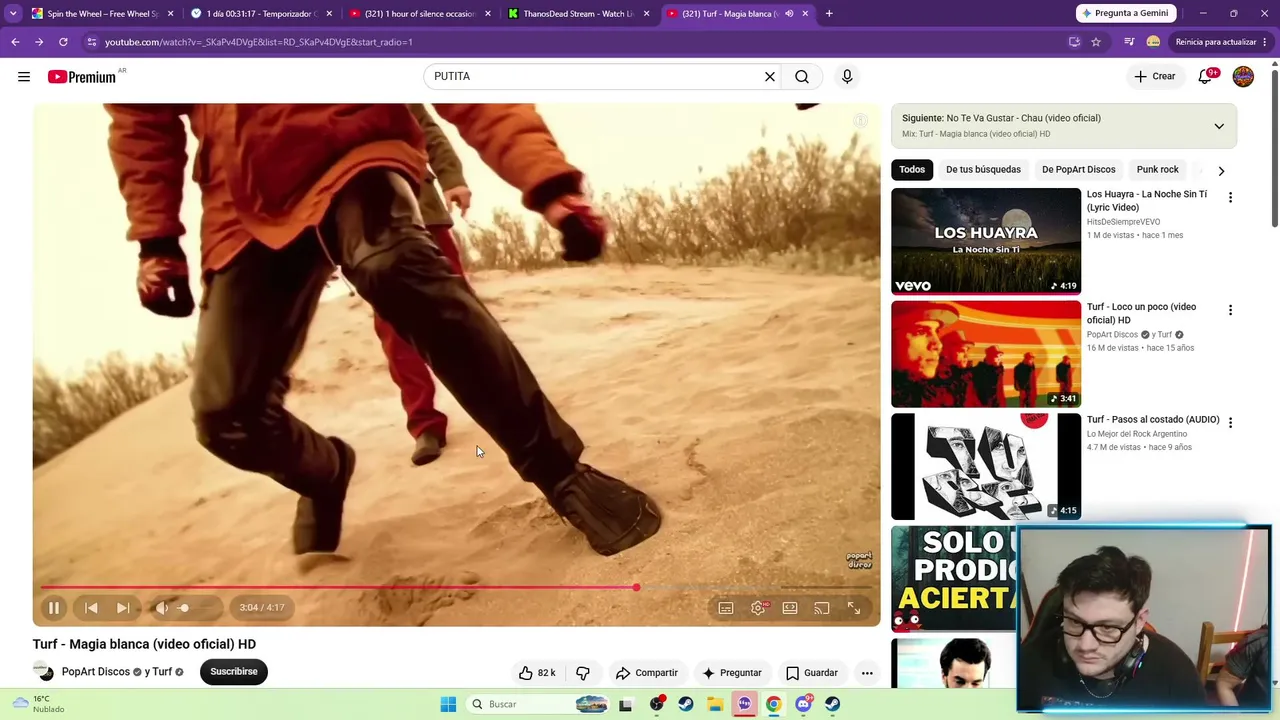The image size is (1280, 720).
Task: Go to the YouTube Premium home logo
Action: (82, 77)
